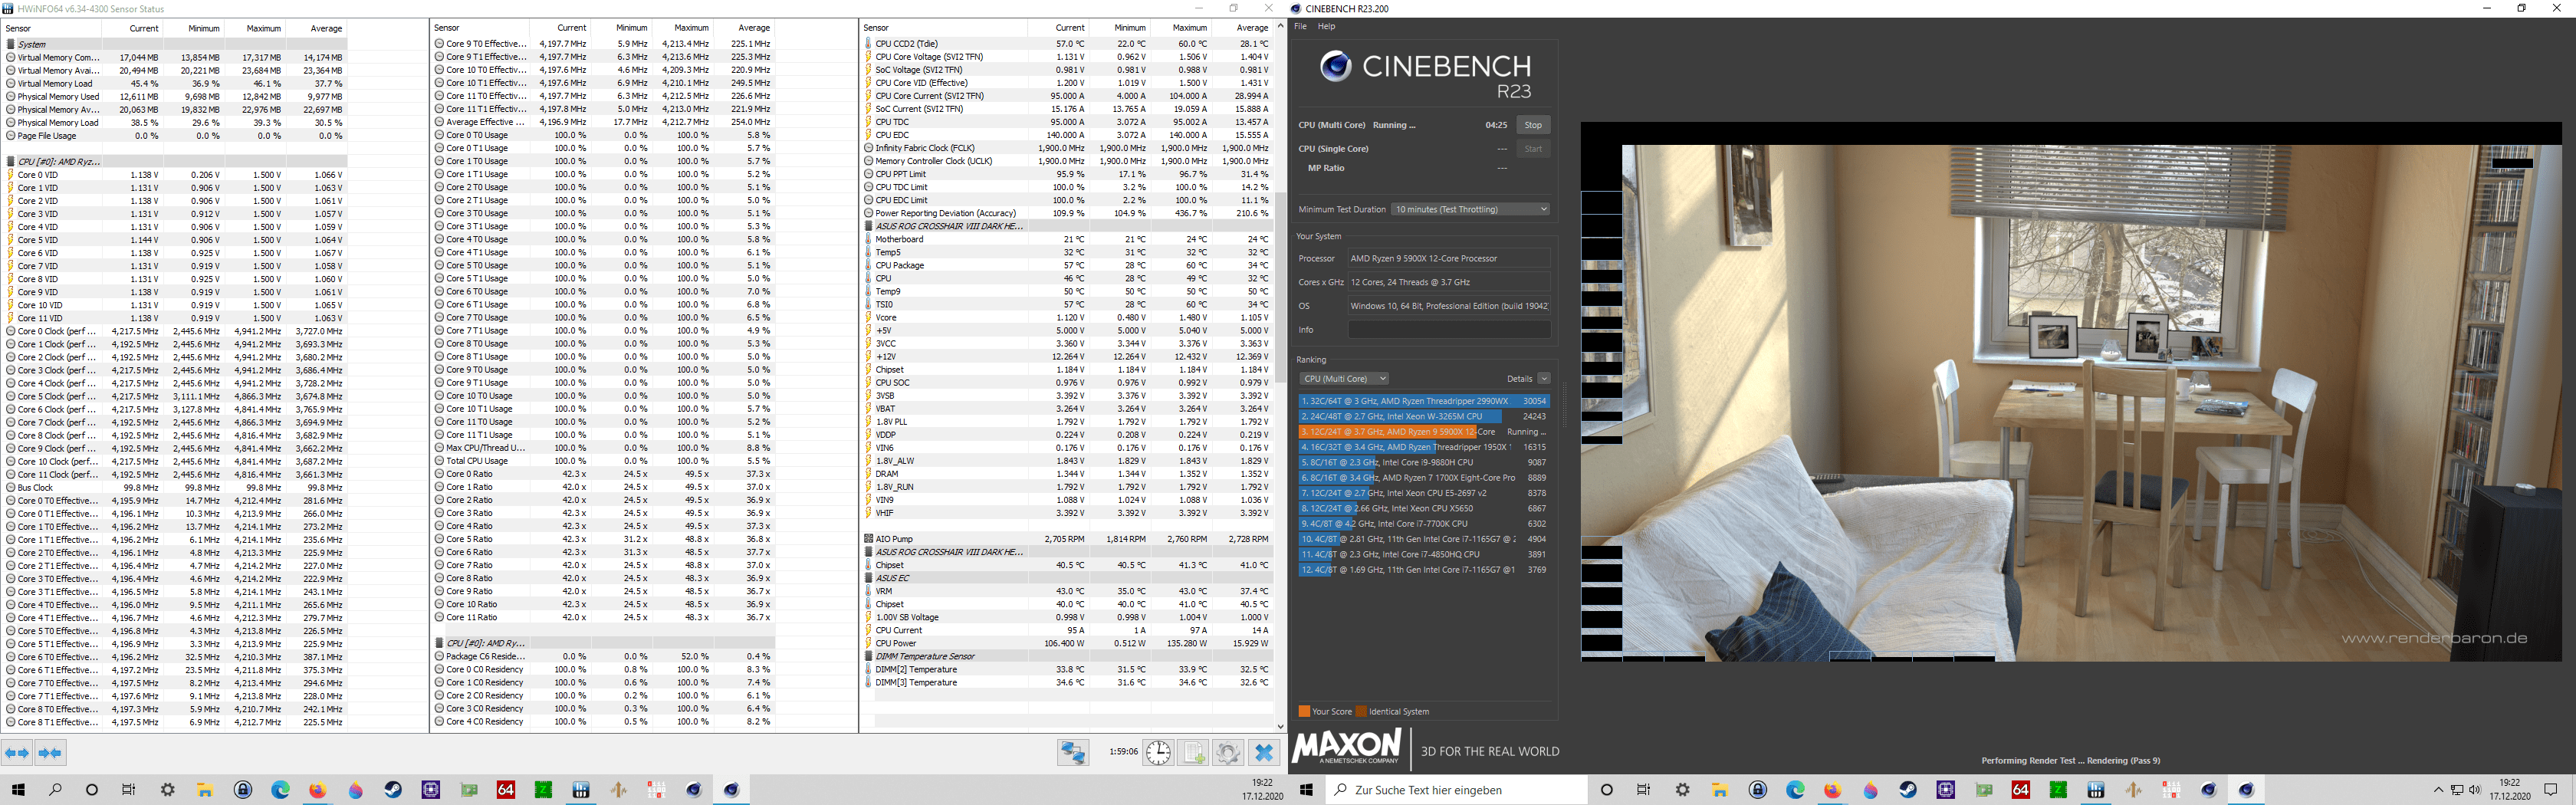Start HWiNFO logging via the sheet-plus icon

pos(1194,753)
